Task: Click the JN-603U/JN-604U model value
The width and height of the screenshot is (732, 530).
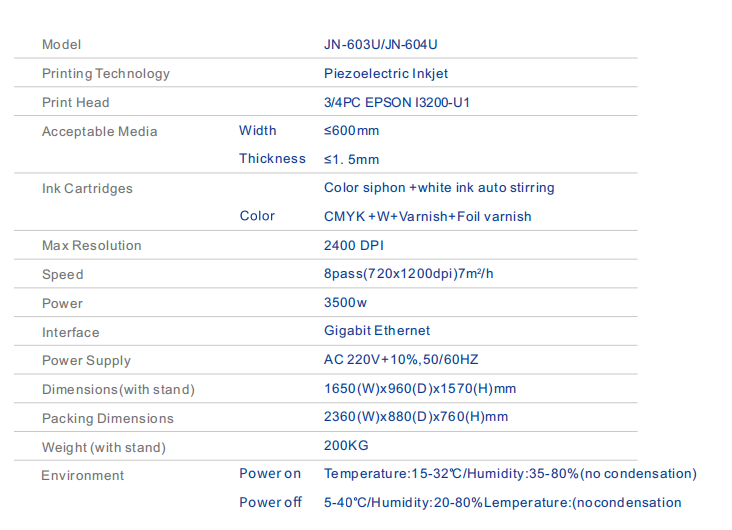Action: tap(381, 45)
